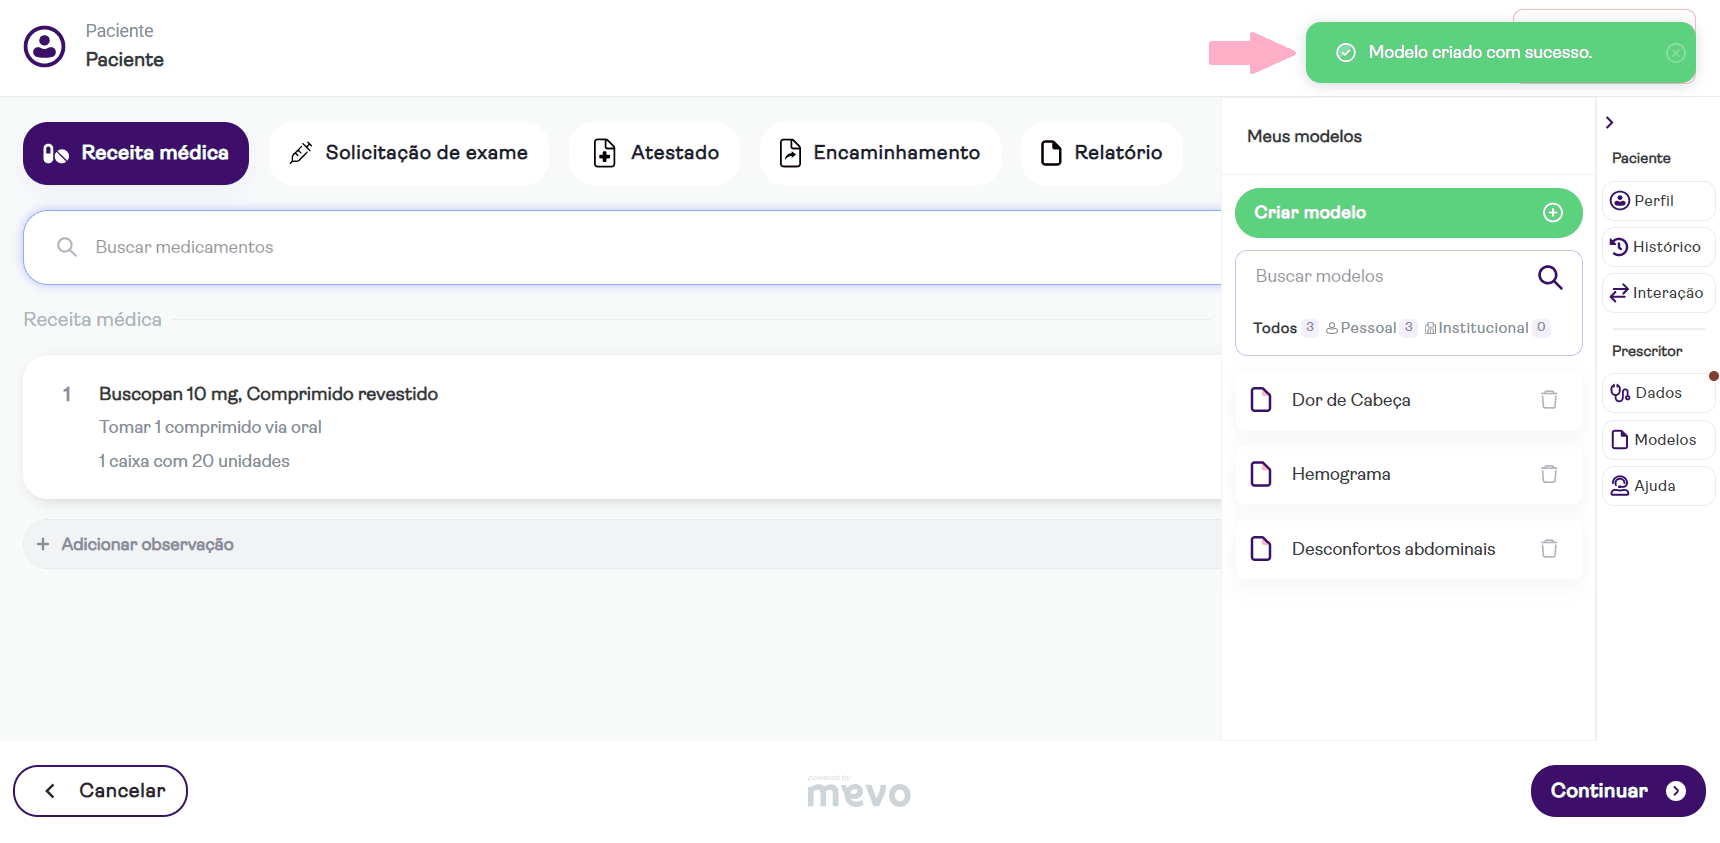Click the patient avatar icon
Screen dimensions: 1720x843
[x=45, y=46]
